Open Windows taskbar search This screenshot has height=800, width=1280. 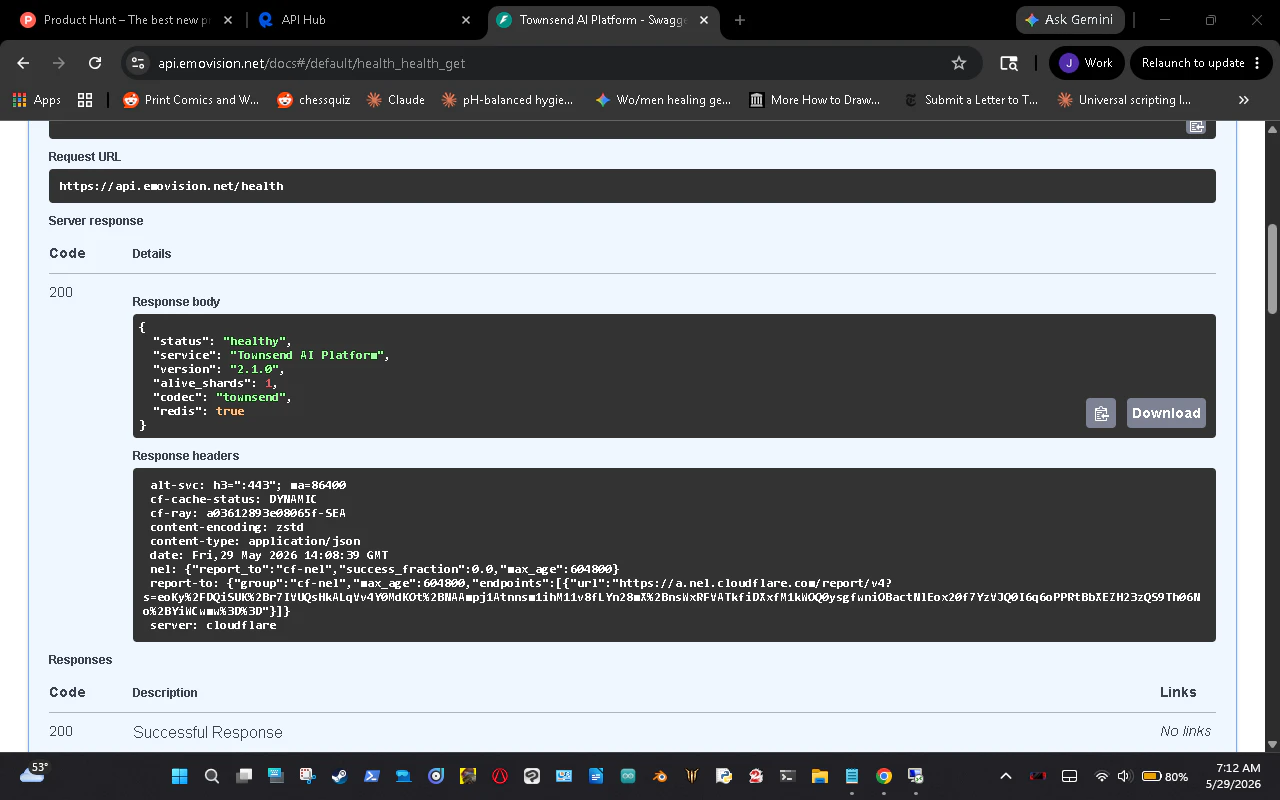click(x=212, y=776)
